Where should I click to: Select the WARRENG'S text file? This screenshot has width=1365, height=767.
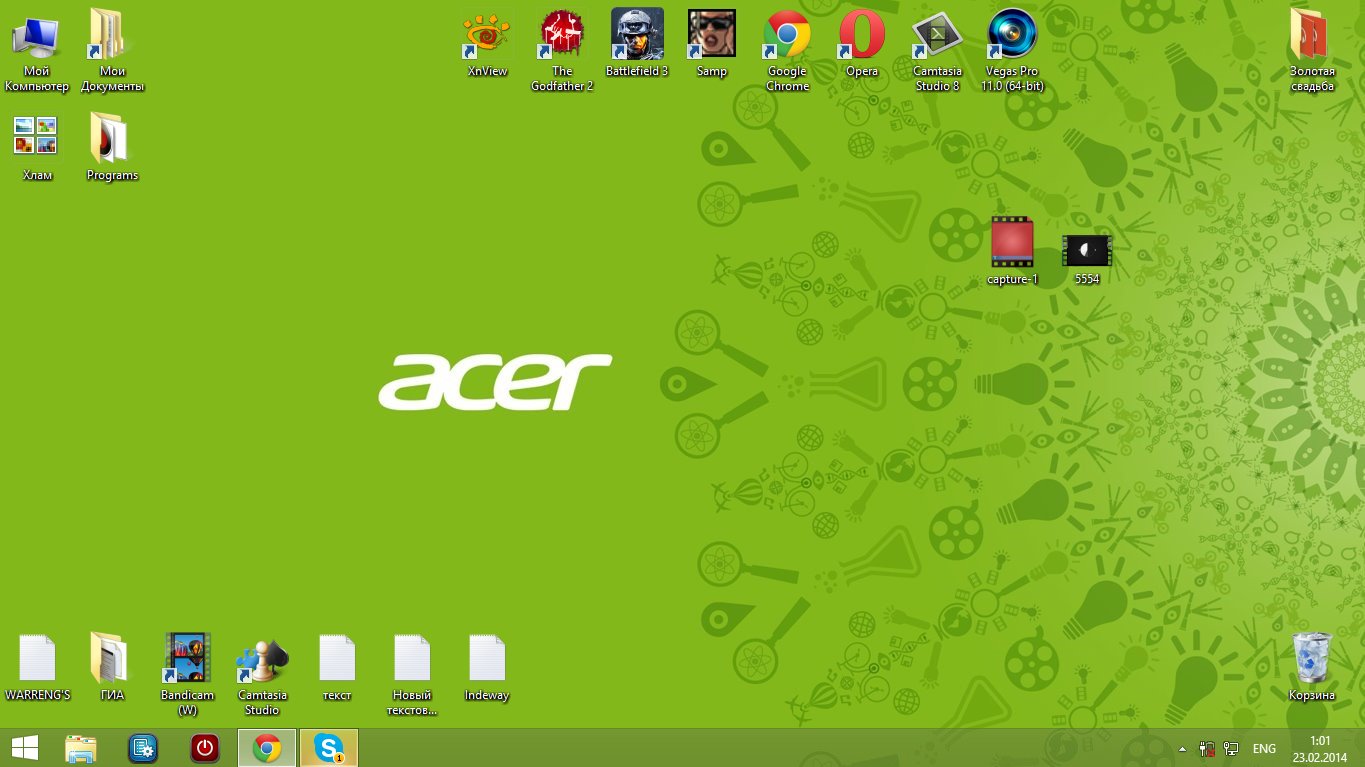coord(37,667)
